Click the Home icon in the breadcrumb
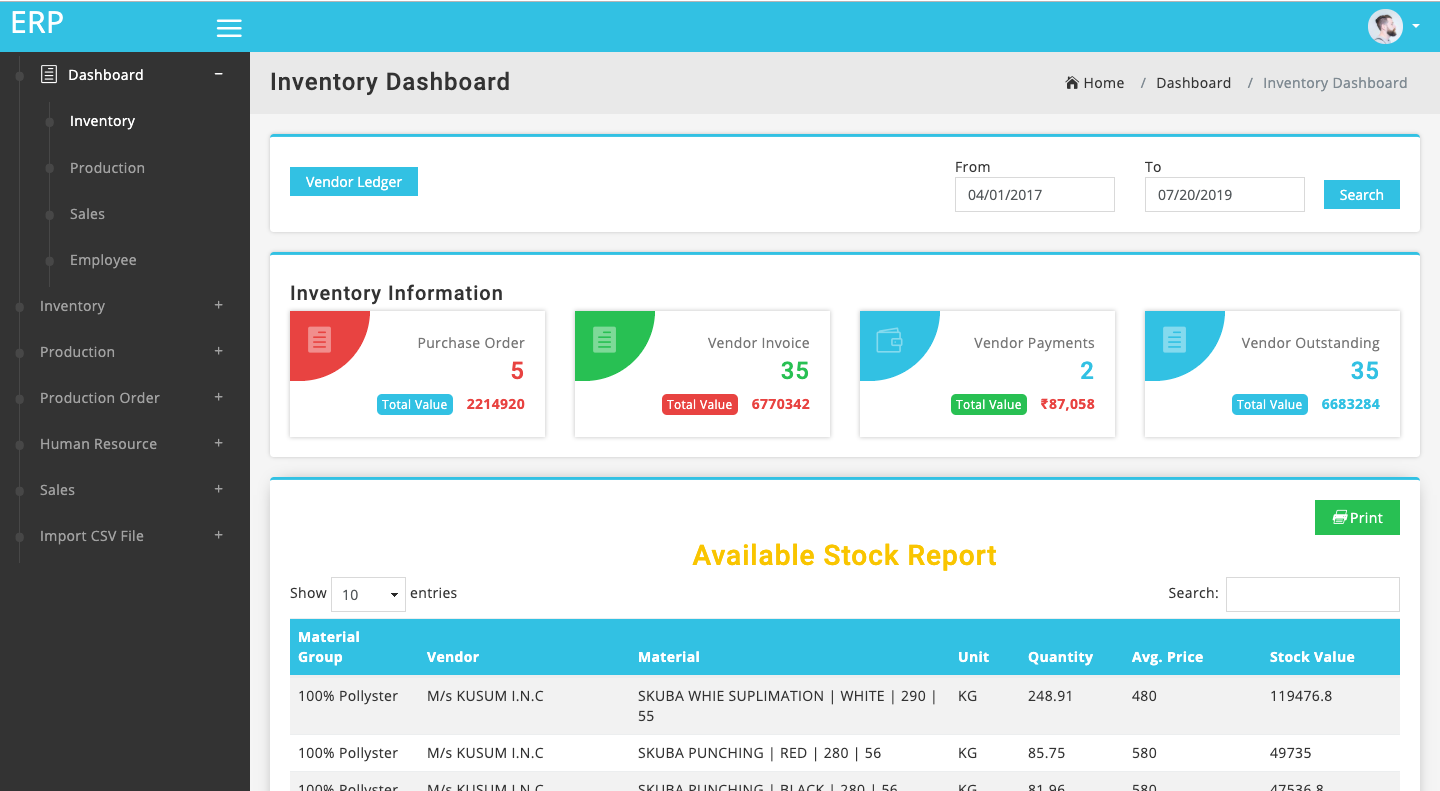This screenshot has height=791, width=1440. 1072,83
